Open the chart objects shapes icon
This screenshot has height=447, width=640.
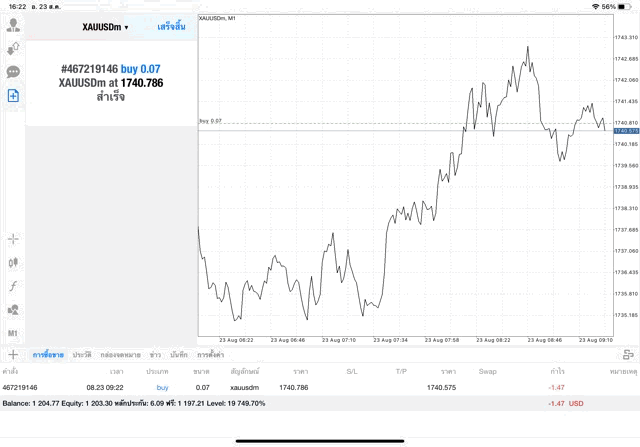coord(13,310)
